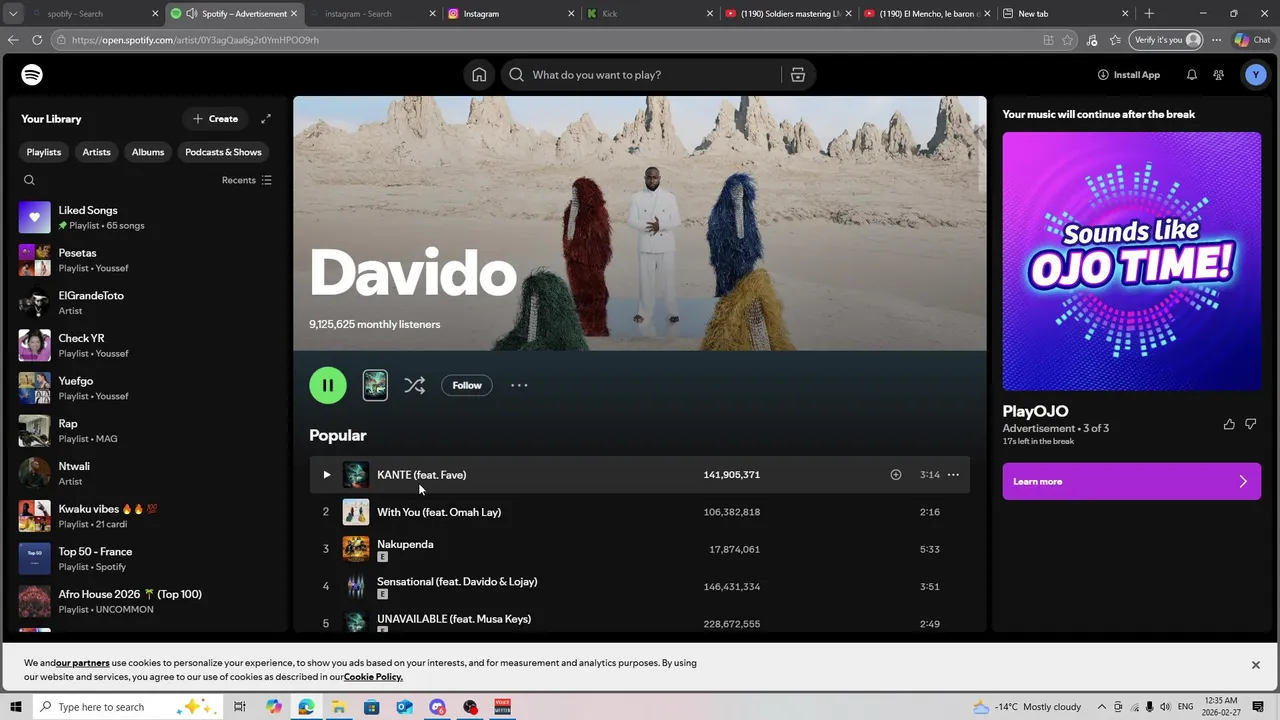Open the ElGrandeToto artist
1280x720 pixels.
(x=146, y=303)
